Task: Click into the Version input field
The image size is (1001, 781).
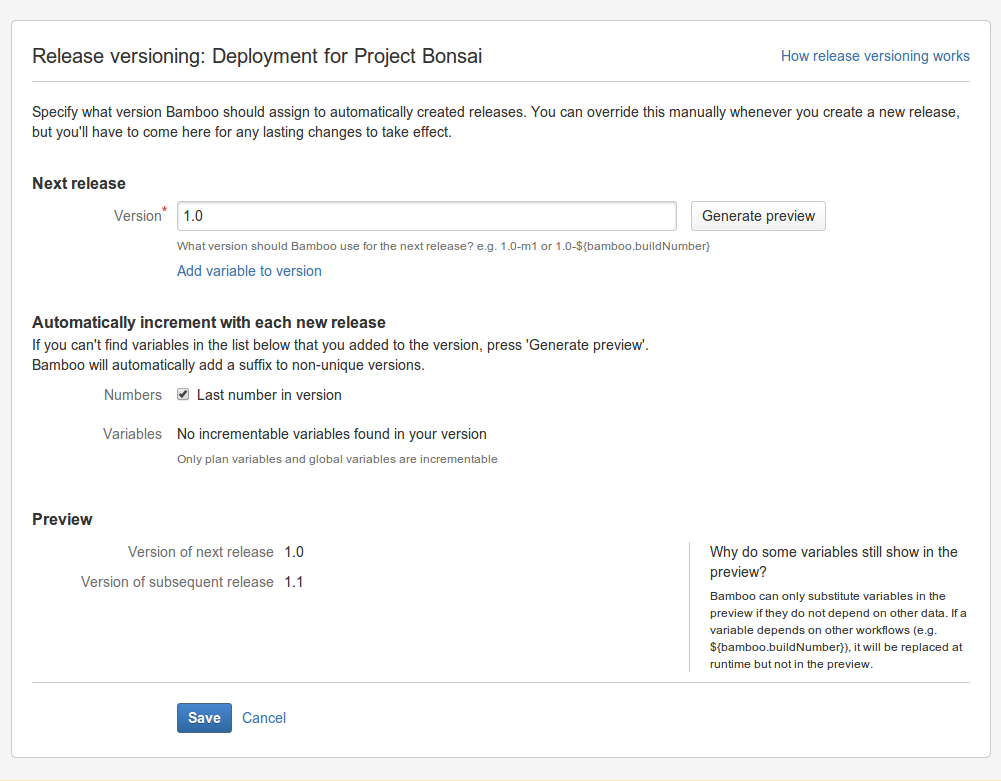Action: click(x=426, y=216)
